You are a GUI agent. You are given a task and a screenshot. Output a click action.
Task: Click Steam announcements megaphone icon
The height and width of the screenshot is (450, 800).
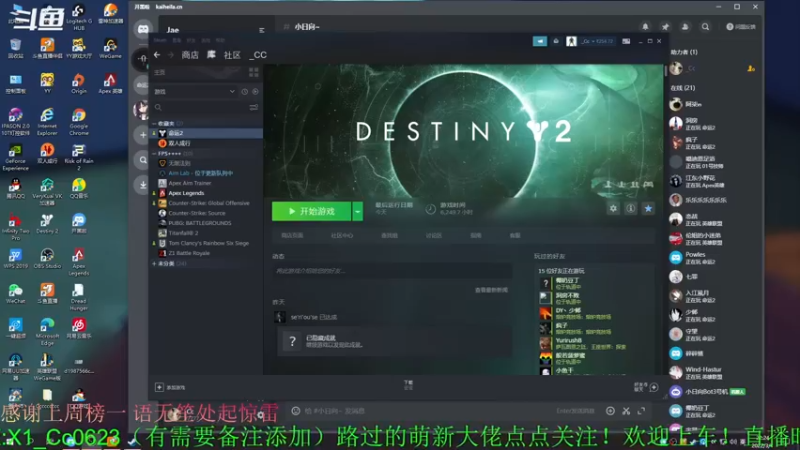click(540, 41)
